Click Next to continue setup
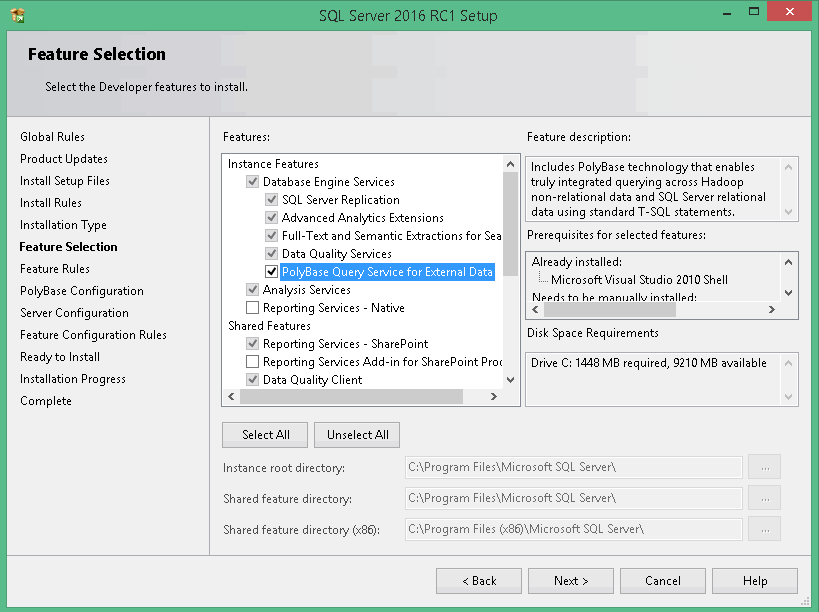Image resolution: width=819 pixels, height=612 pixels. click(x=570, y=581)
